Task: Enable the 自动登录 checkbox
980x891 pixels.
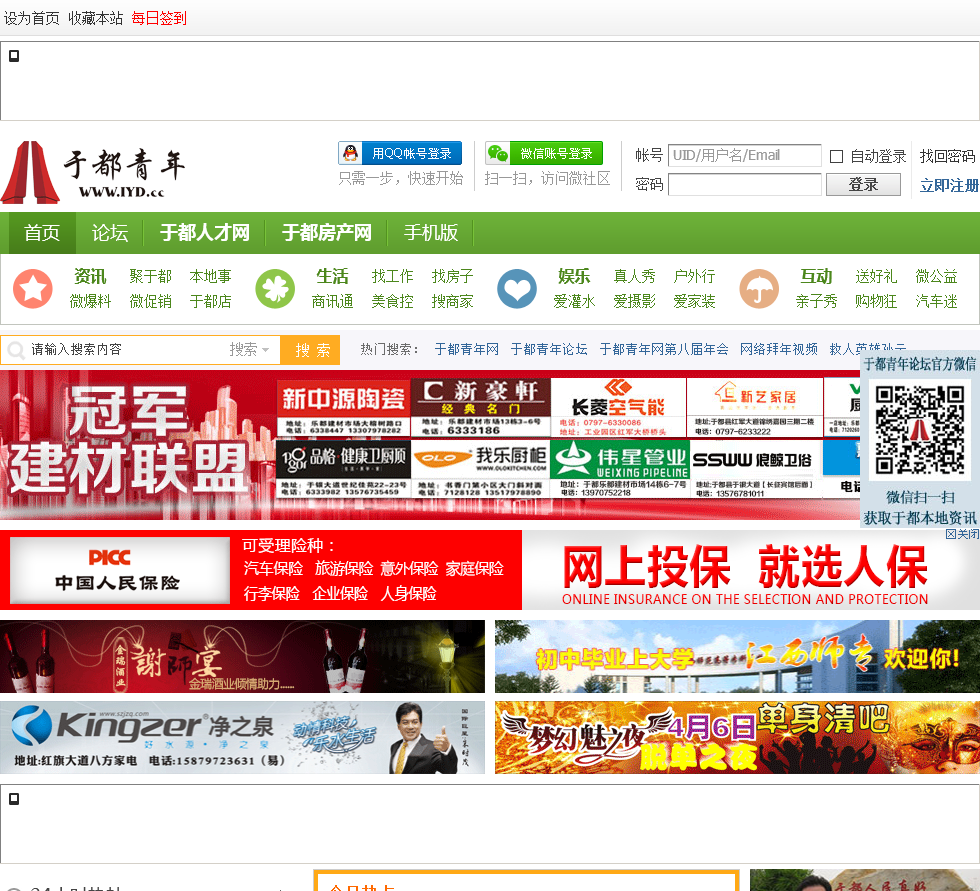Action: point(836,156)
